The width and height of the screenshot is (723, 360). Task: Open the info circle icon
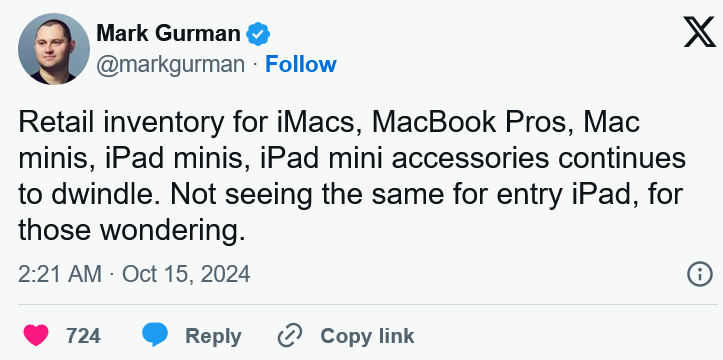pyautogui.click(x=699, y=274)
